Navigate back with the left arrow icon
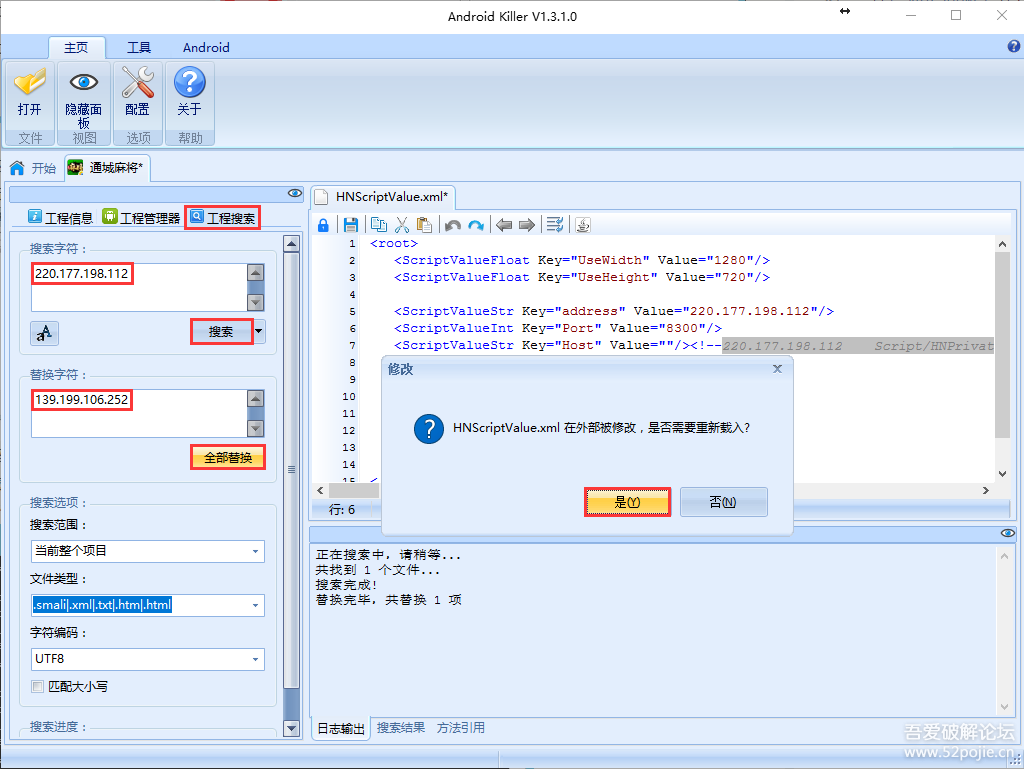The image size is (1024, 769). point(504,226)
